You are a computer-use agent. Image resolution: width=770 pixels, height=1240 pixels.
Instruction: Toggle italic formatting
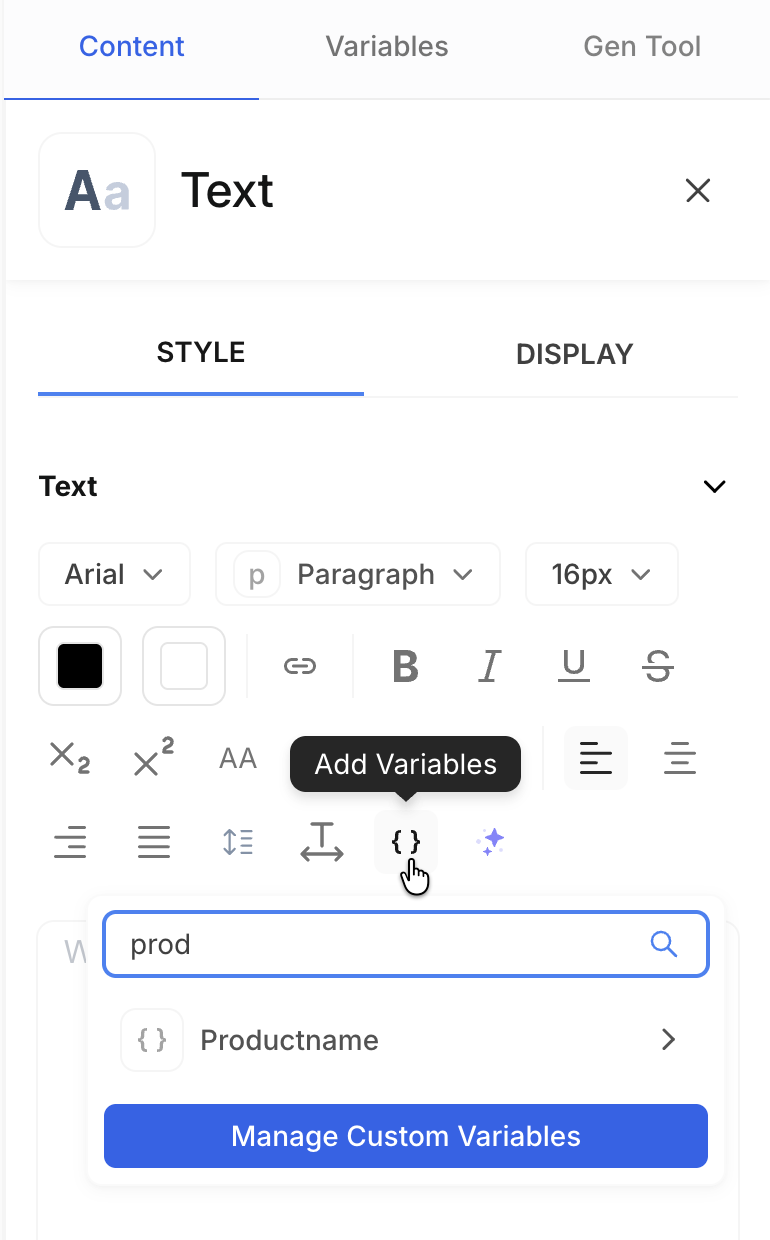[x=489, y=666]
